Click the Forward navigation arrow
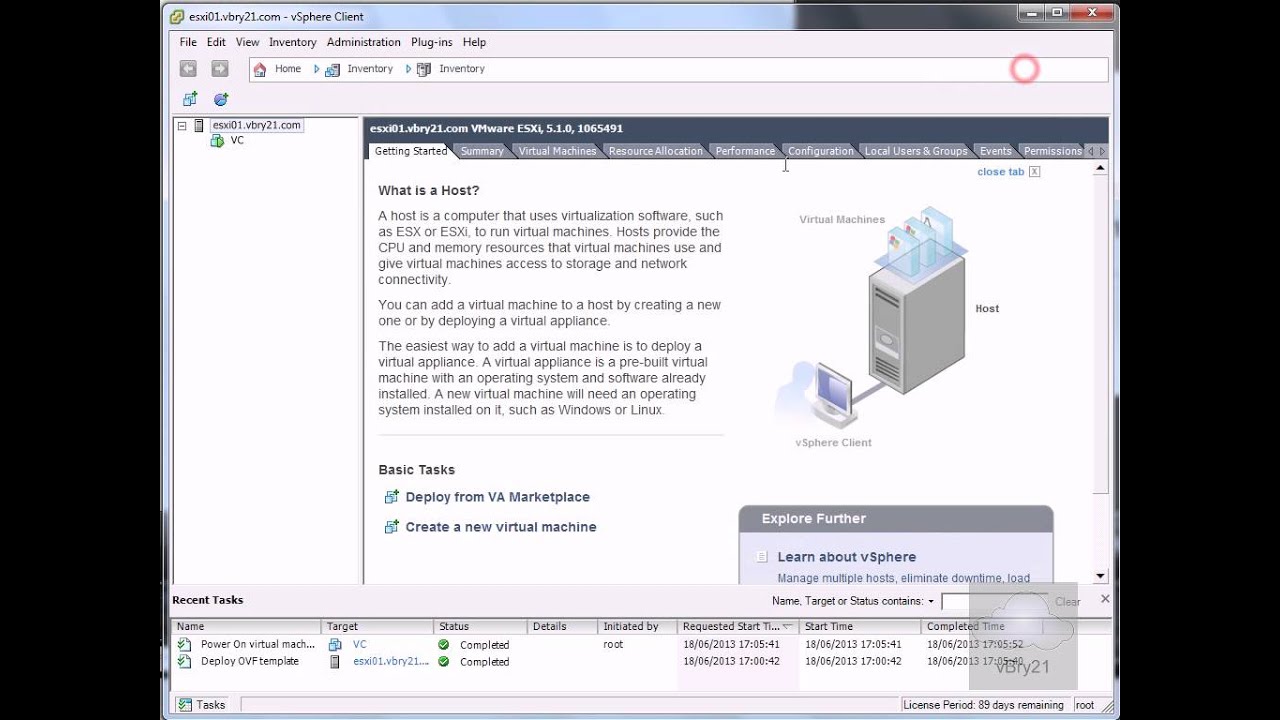The width and height of the screenshot is (1280, 720). coord(220,69)
